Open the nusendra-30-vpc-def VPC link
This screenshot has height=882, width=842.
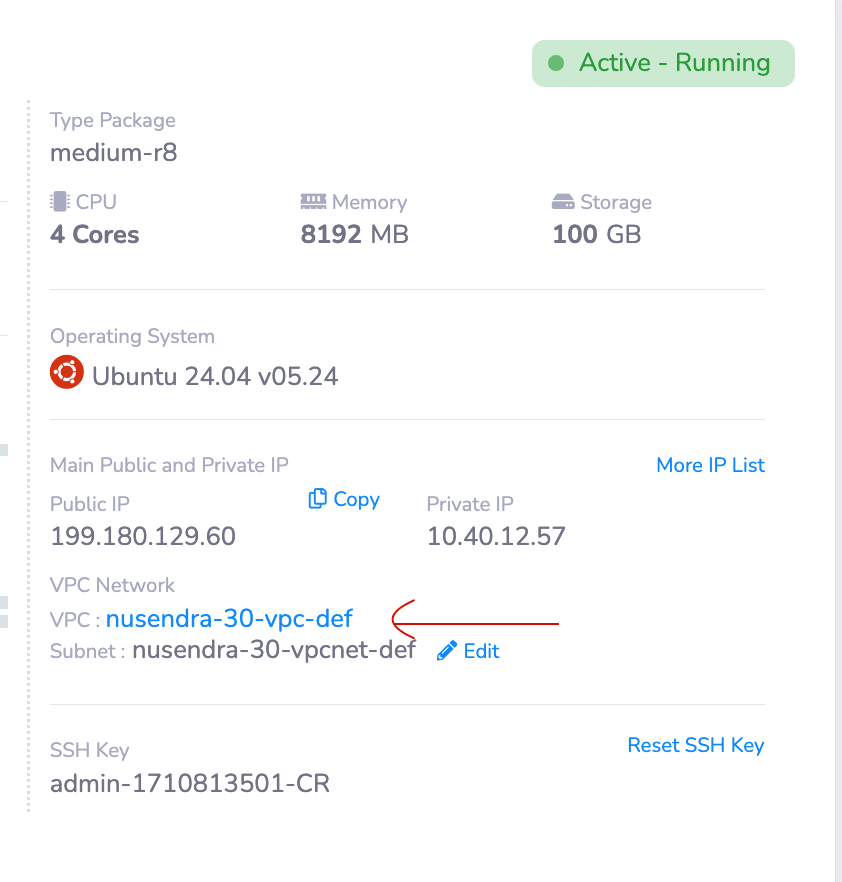click(229, 619)
